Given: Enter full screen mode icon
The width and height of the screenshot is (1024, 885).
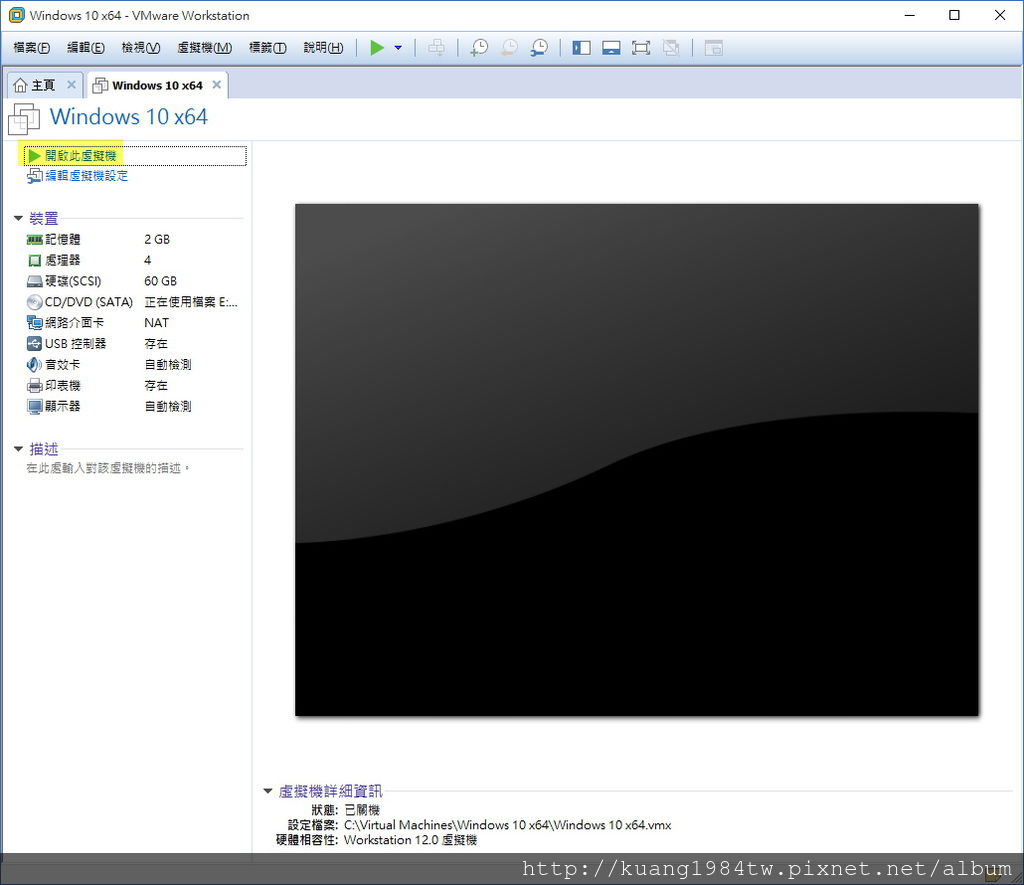Looking at the screenshot, I should [x=641, y=48].
